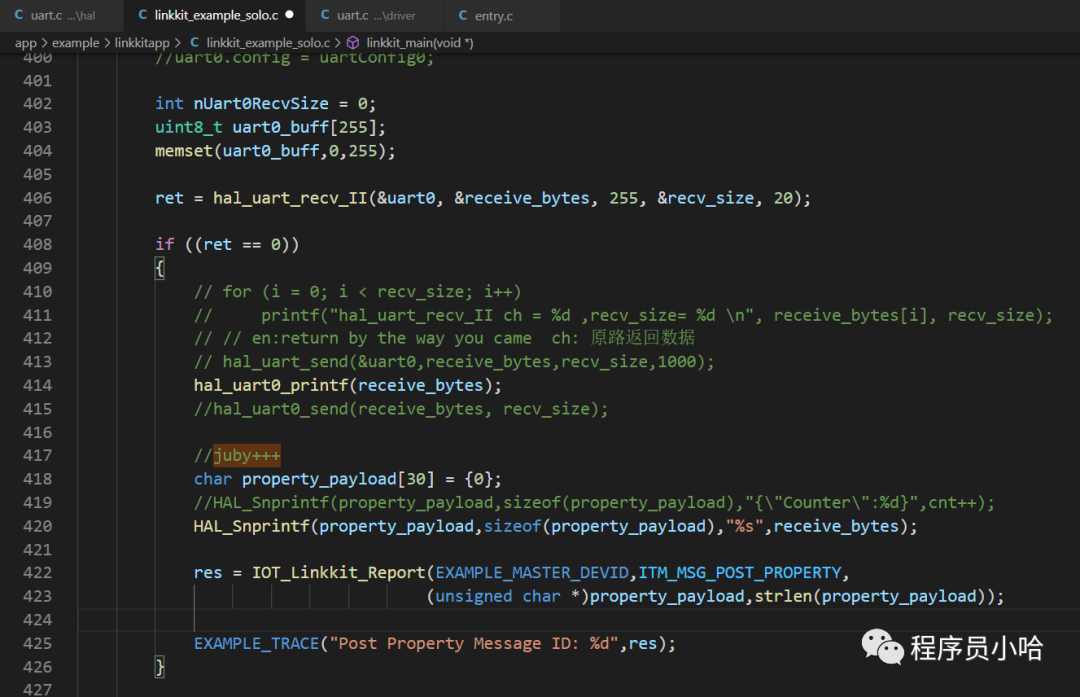
Task: Click the unsaved dot on linkkit_example_solo.c tab
Action: (x=289, y=15)
